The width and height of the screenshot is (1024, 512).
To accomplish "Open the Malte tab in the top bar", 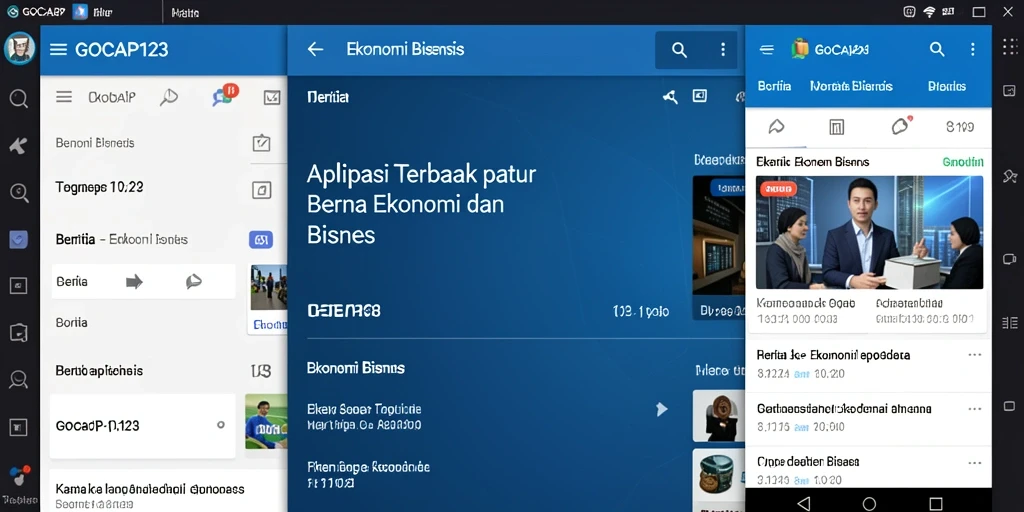I will [185, 13].
